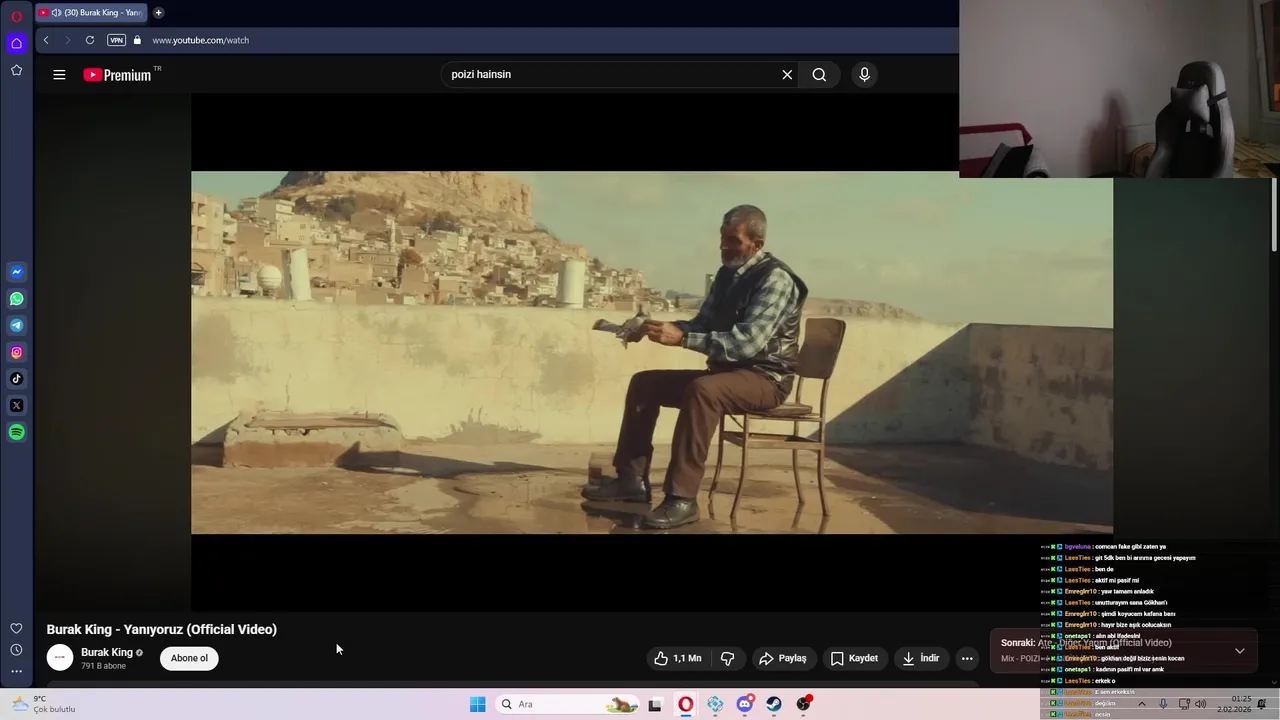Open Instagram in the Opera sidebar
The width and height of the screenshot is (1280, 720).
pos(16,352)
